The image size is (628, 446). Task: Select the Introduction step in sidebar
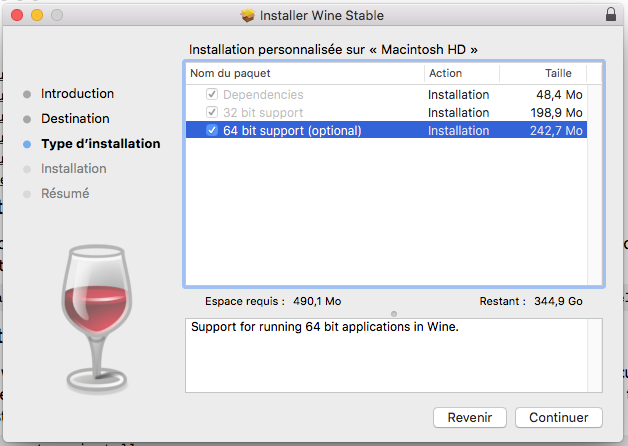click(x=77, y=94)
